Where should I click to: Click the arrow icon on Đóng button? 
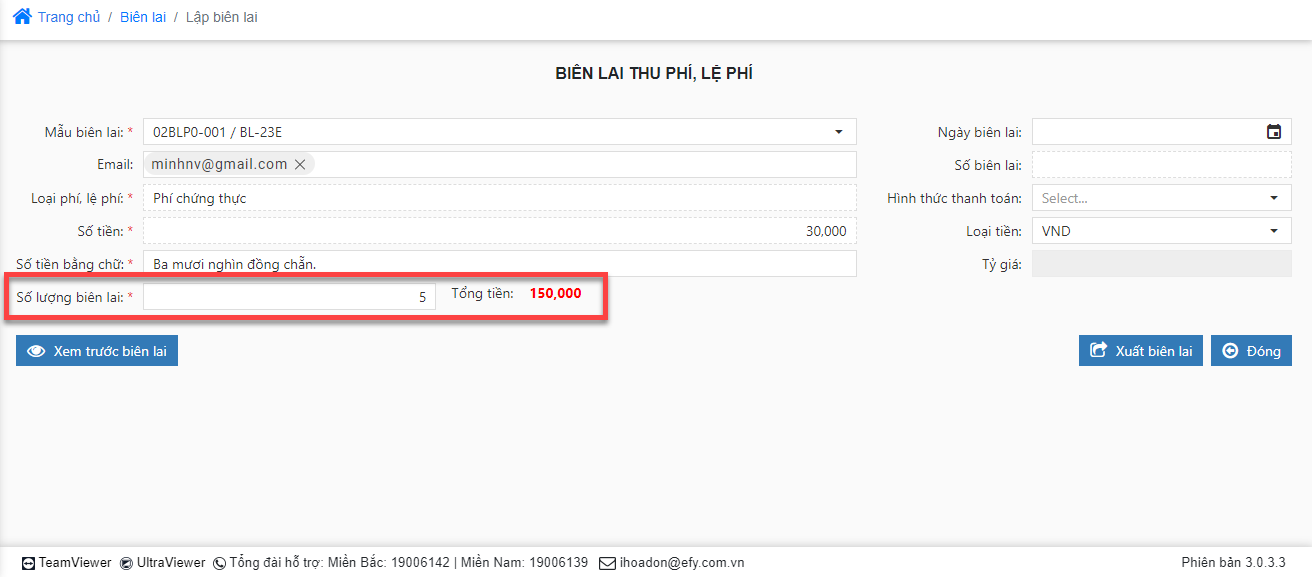pos(1230,351)
